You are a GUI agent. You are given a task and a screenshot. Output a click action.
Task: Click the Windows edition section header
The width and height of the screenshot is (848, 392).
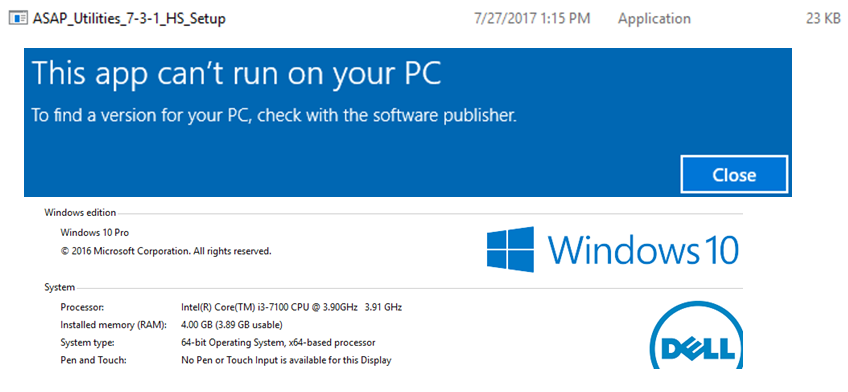[80, 212]
